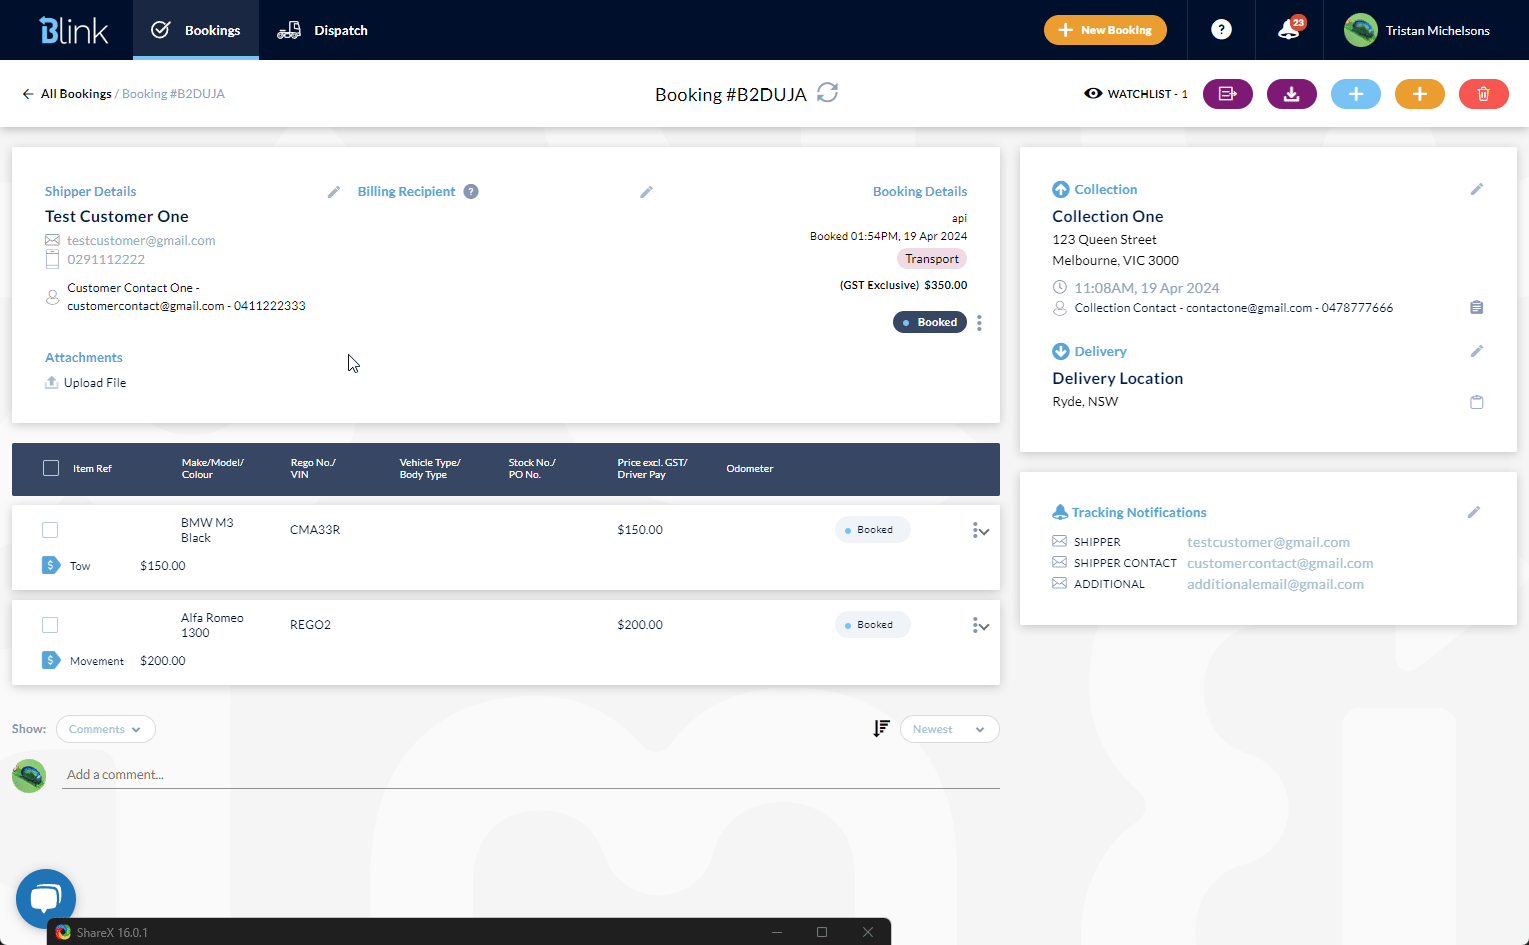The width and height of the screenshot is (1529, 945).
Task: Open the purple export booking icon
Action: tap(1227, 93)
